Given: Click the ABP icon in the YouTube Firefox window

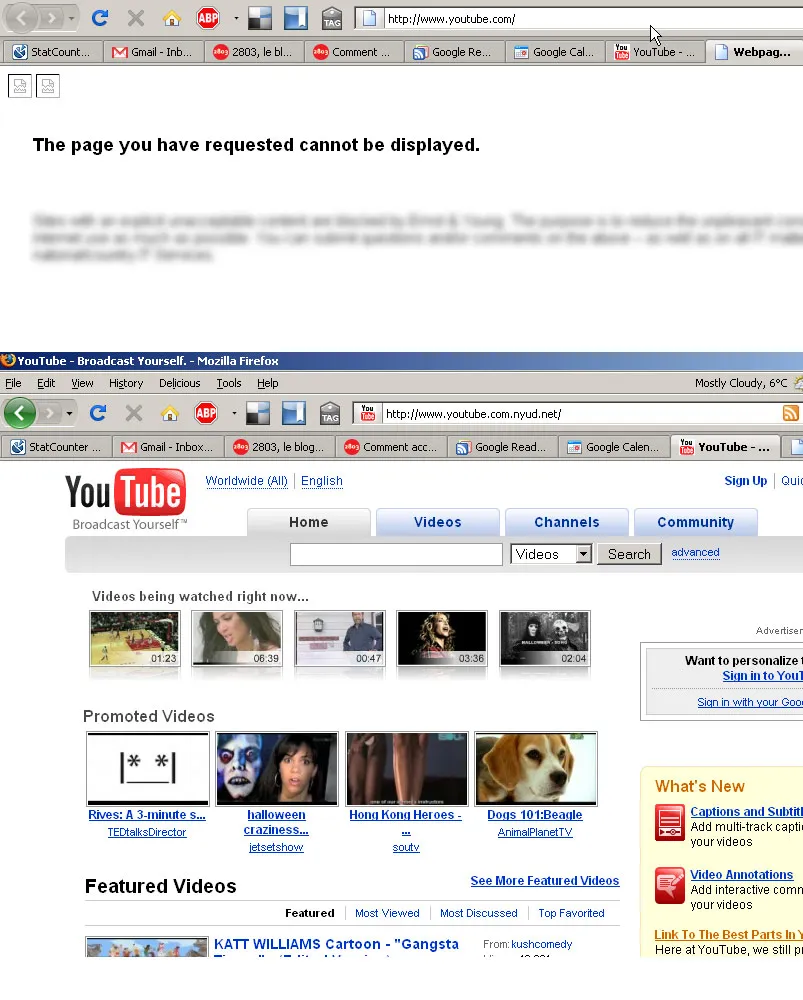Looking at the screenshot, I should coord(206,413).
